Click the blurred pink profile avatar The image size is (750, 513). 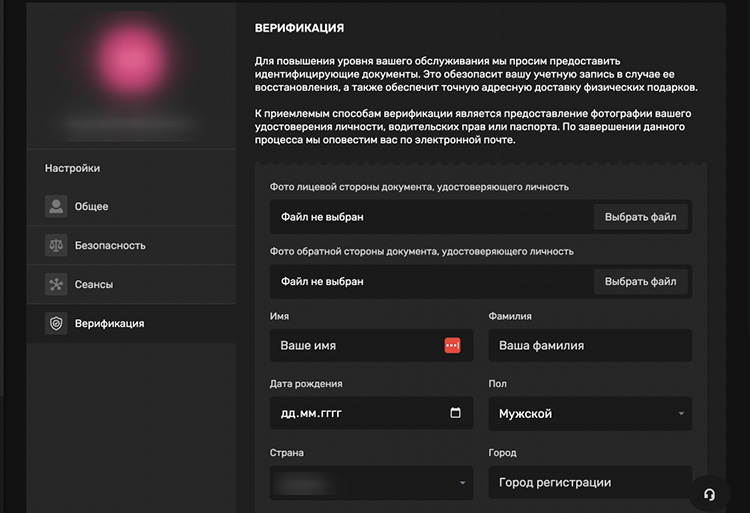(130, 60)
